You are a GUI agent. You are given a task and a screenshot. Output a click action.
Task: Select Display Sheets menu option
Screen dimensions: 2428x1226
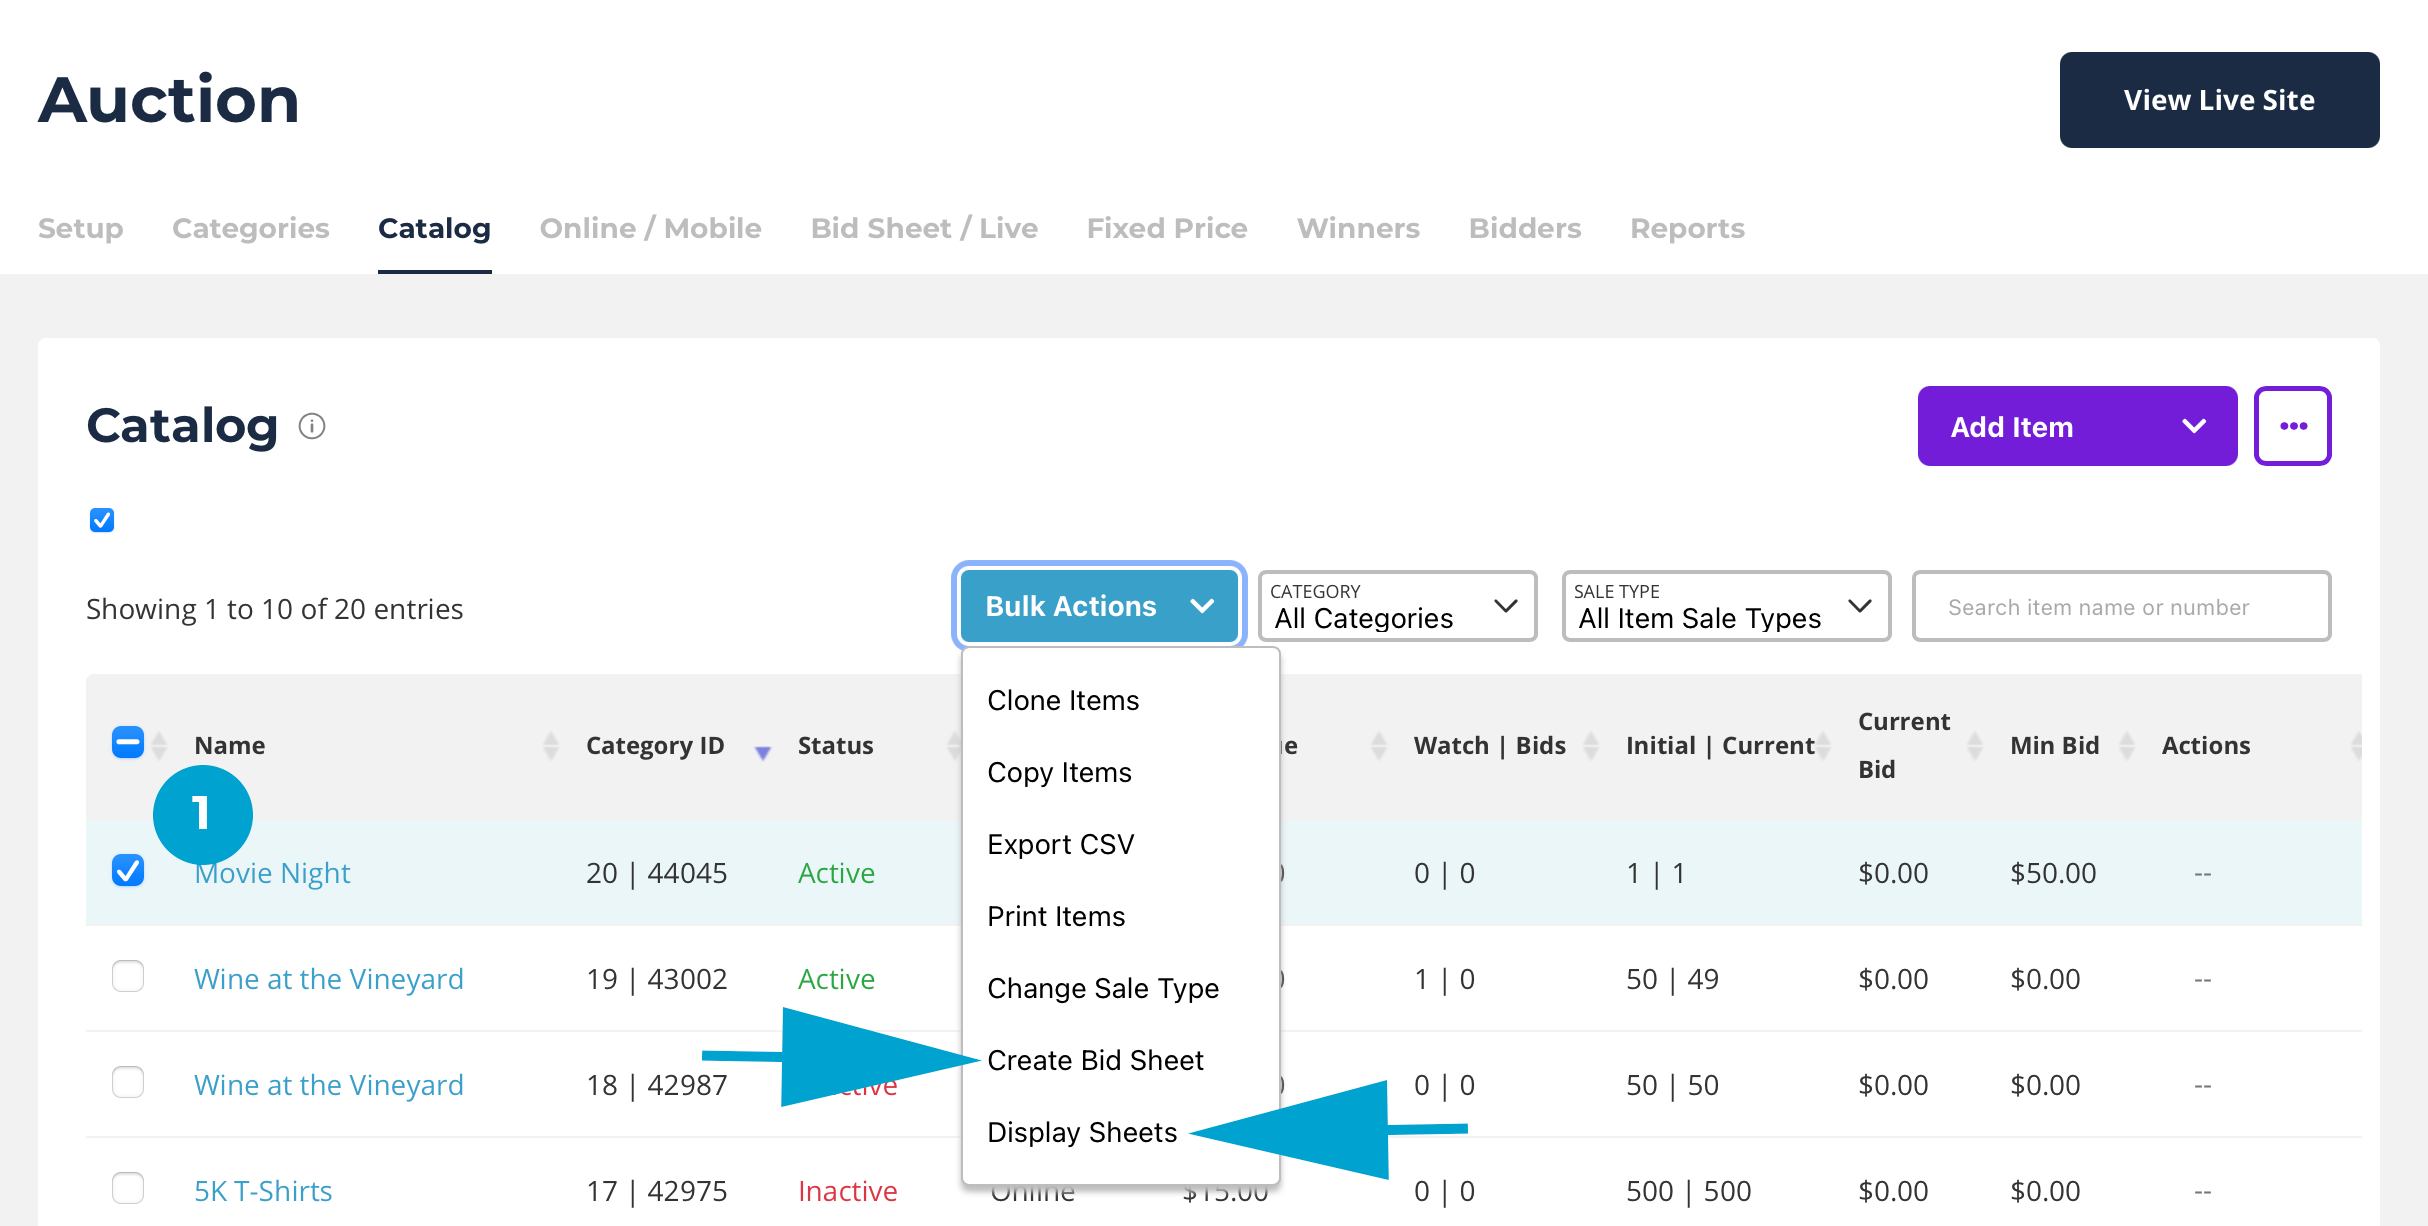coord(1082,1132)
